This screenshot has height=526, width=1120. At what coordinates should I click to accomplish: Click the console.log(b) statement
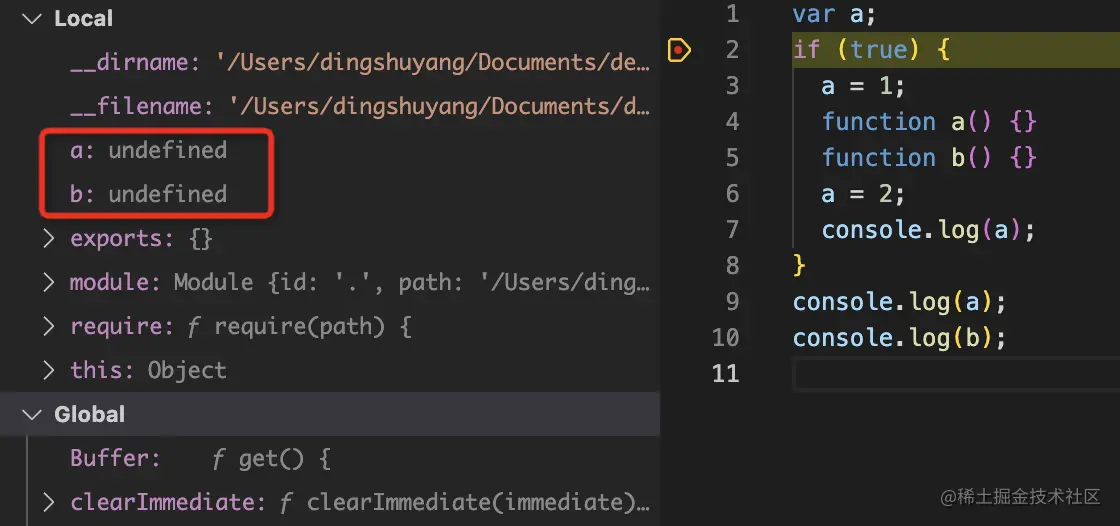(898, 338)
